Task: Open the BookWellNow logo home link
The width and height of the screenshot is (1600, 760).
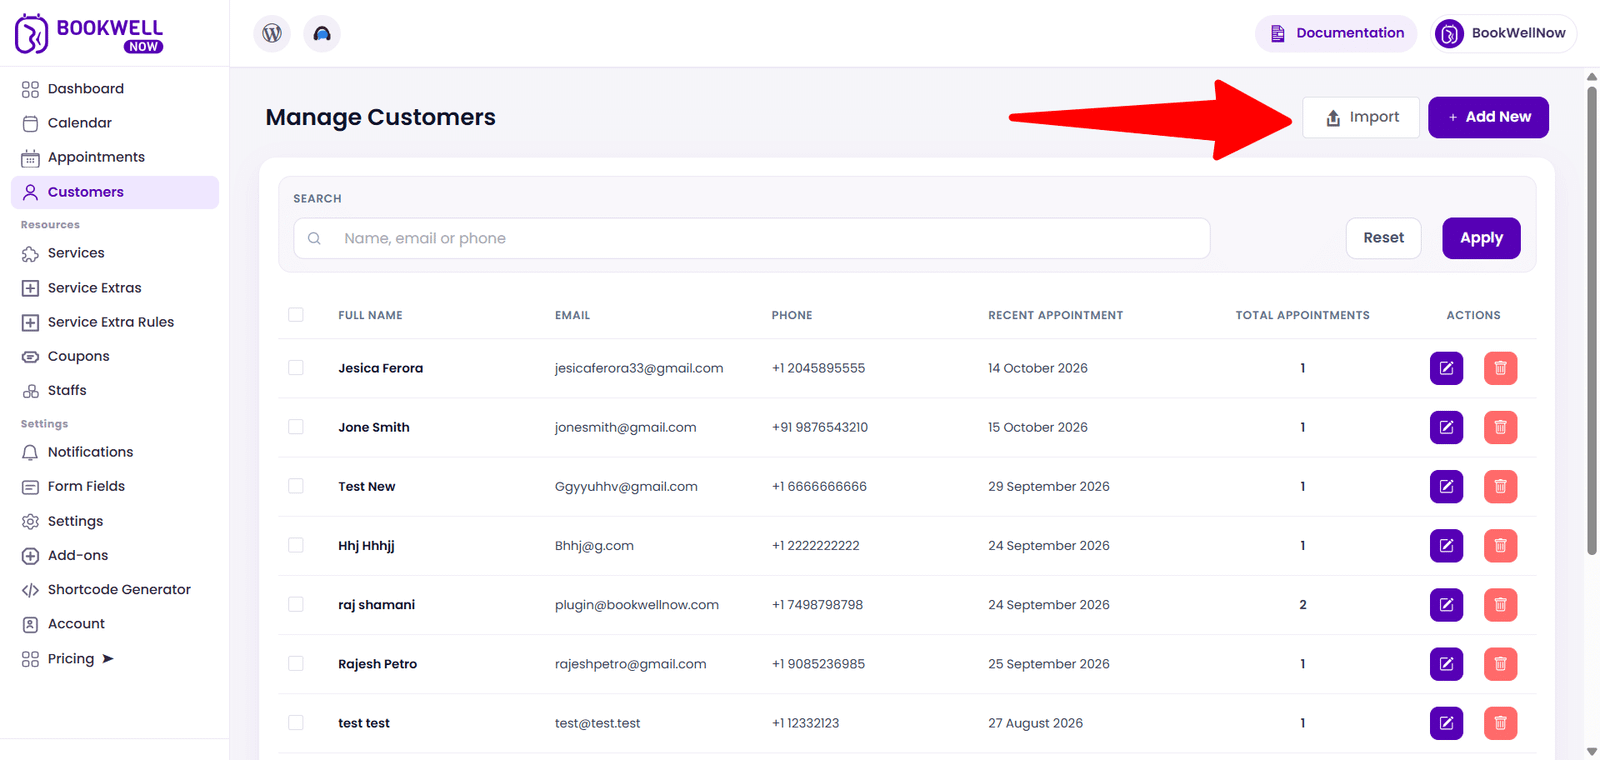Action: [89, 34]
